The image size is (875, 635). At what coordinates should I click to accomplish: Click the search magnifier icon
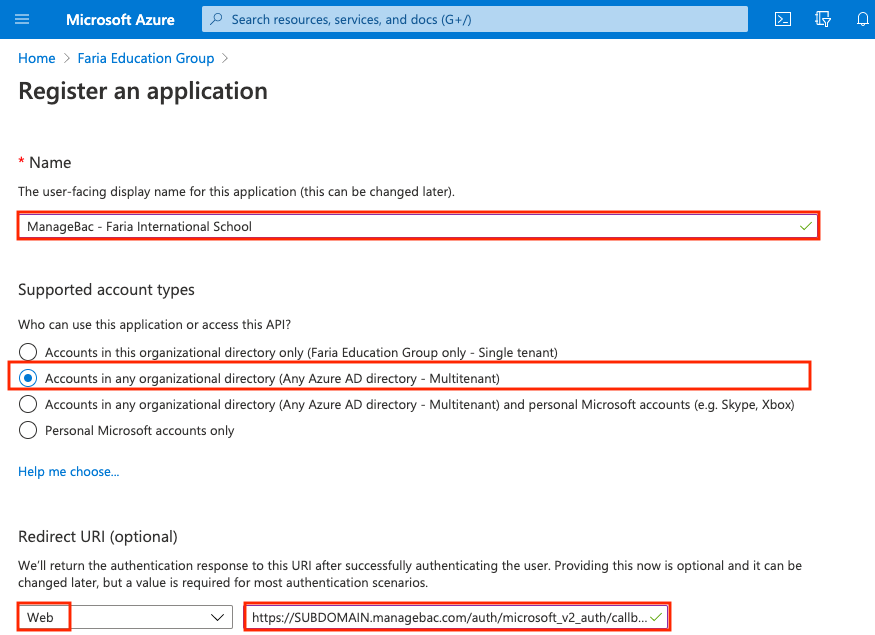[x=216, y=20]
